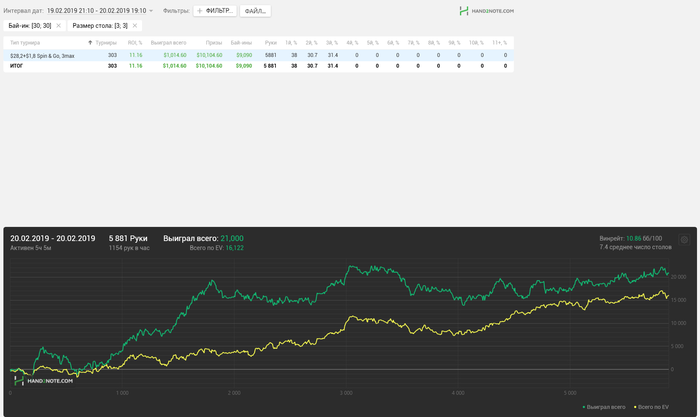
Task: Open the date range 19.02.2019 - 20.02.2019 selector
Action: point(96,11)
